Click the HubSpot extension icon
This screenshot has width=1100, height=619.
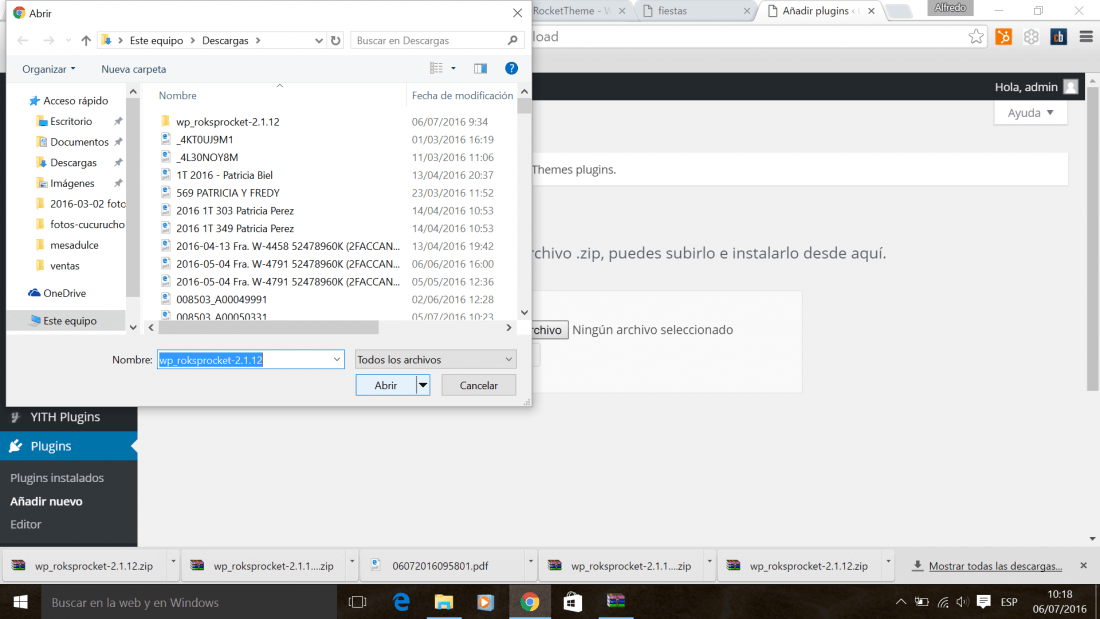click(1004, 36)
